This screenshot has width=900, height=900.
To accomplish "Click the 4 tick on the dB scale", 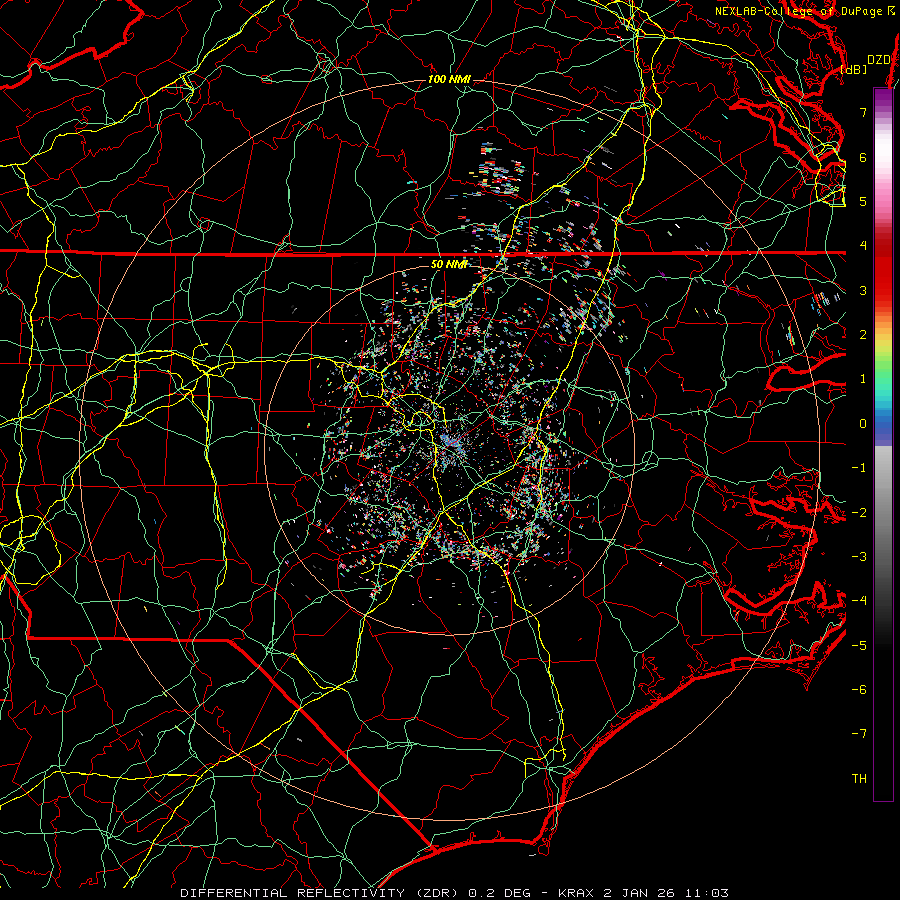I will 863,246.
